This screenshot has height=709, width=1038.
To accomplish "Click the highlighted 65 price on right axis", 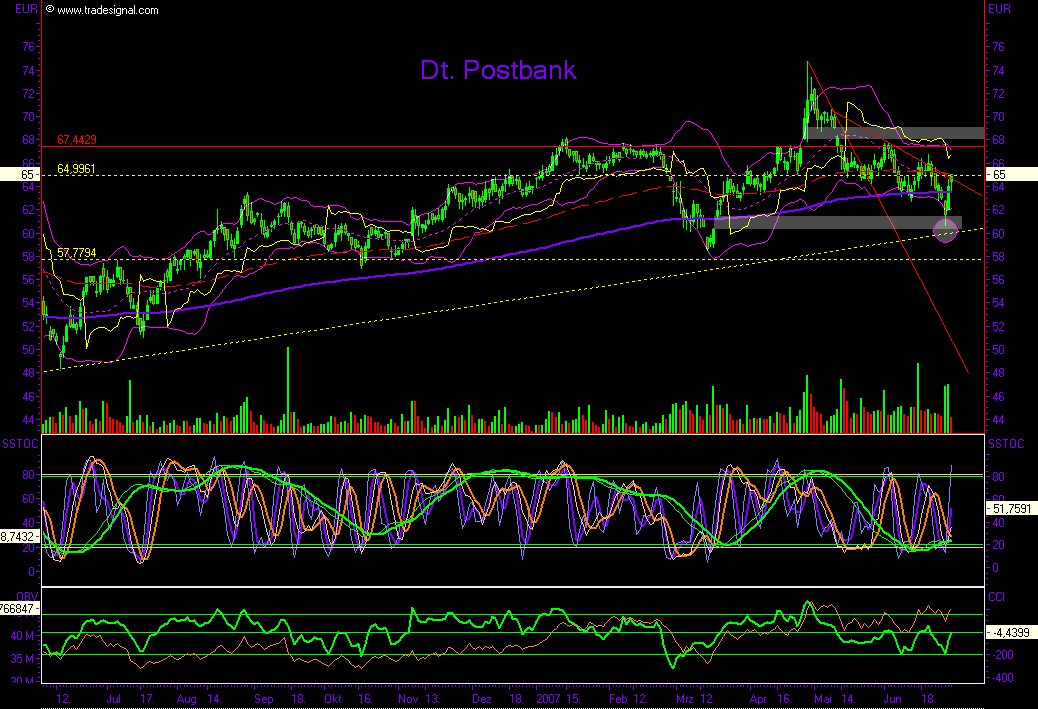I will (1001, 173).
